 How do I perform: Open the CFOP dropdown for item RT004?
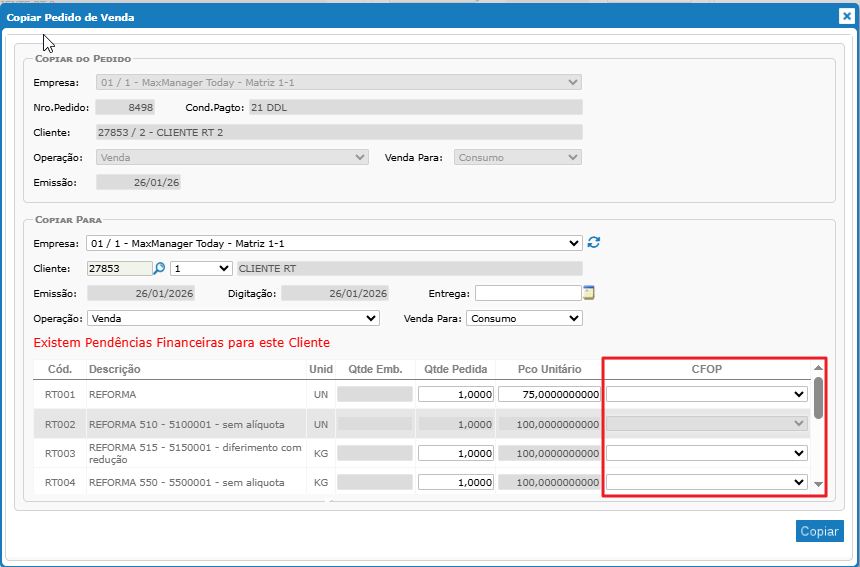tap(706, 482)
